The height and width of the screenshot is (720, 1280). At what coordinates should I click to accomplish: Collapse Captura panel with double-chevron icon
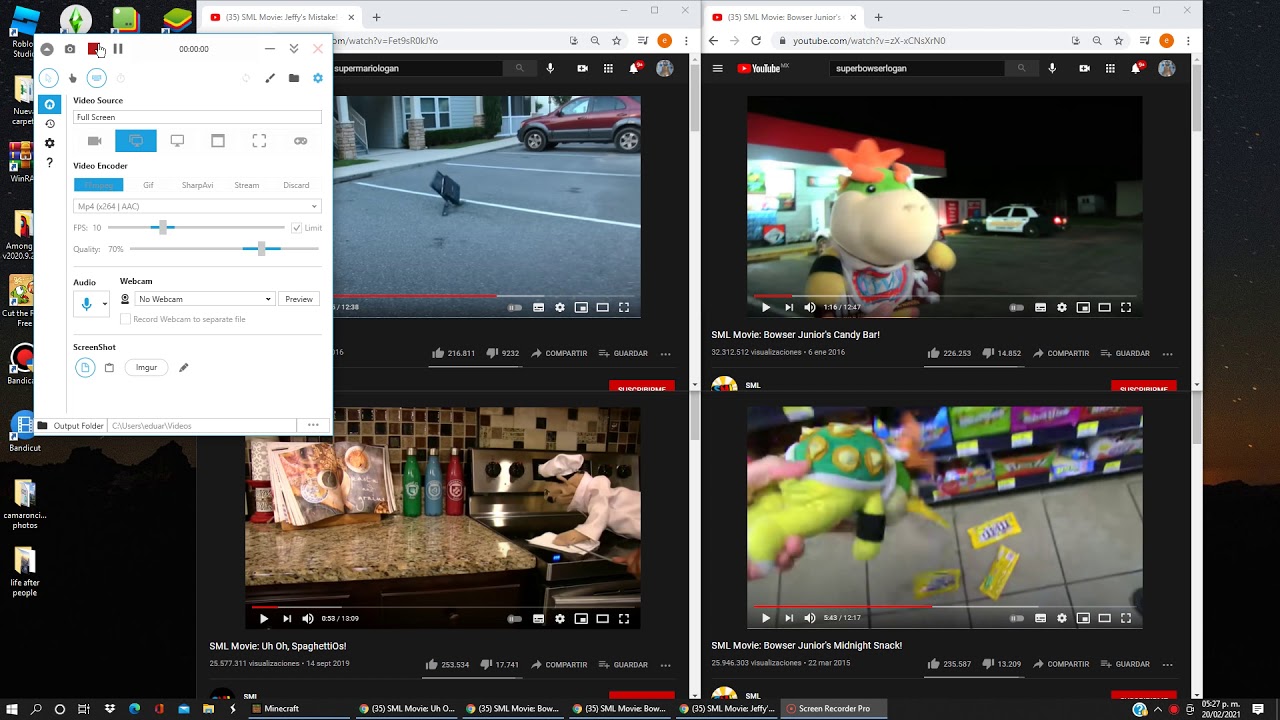pos(294,49)
